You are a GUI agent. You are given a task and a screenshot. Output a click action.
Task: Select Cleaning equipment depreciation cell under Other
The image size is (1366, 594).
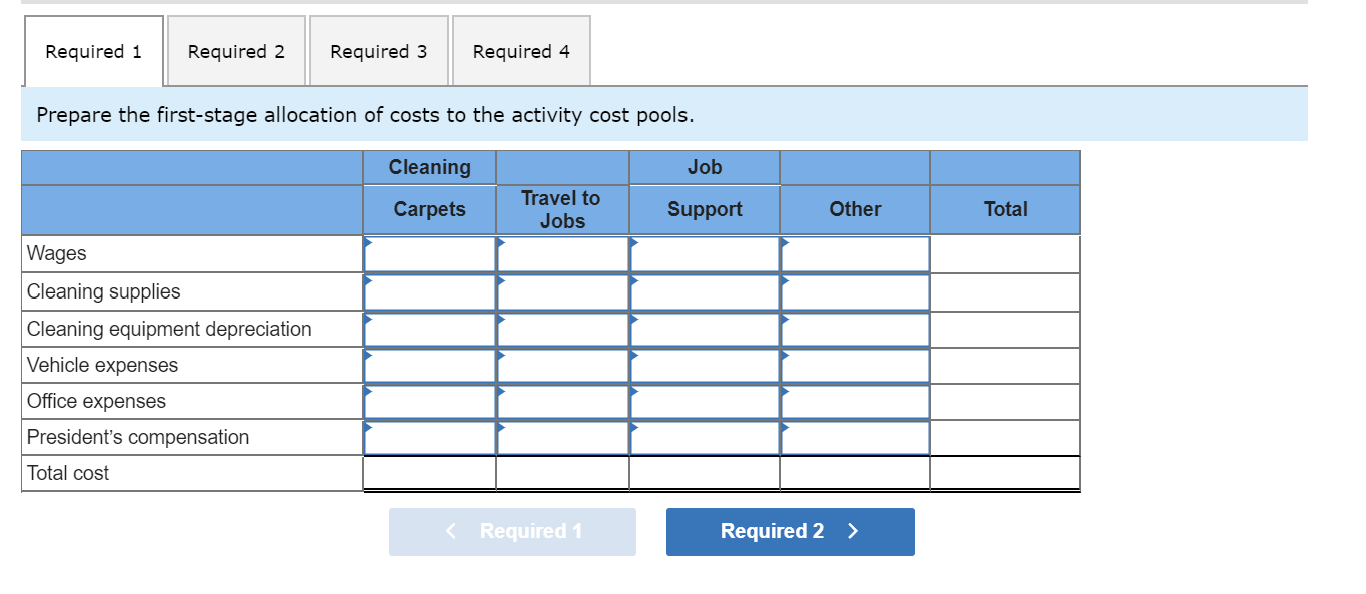tap(855, 329)
